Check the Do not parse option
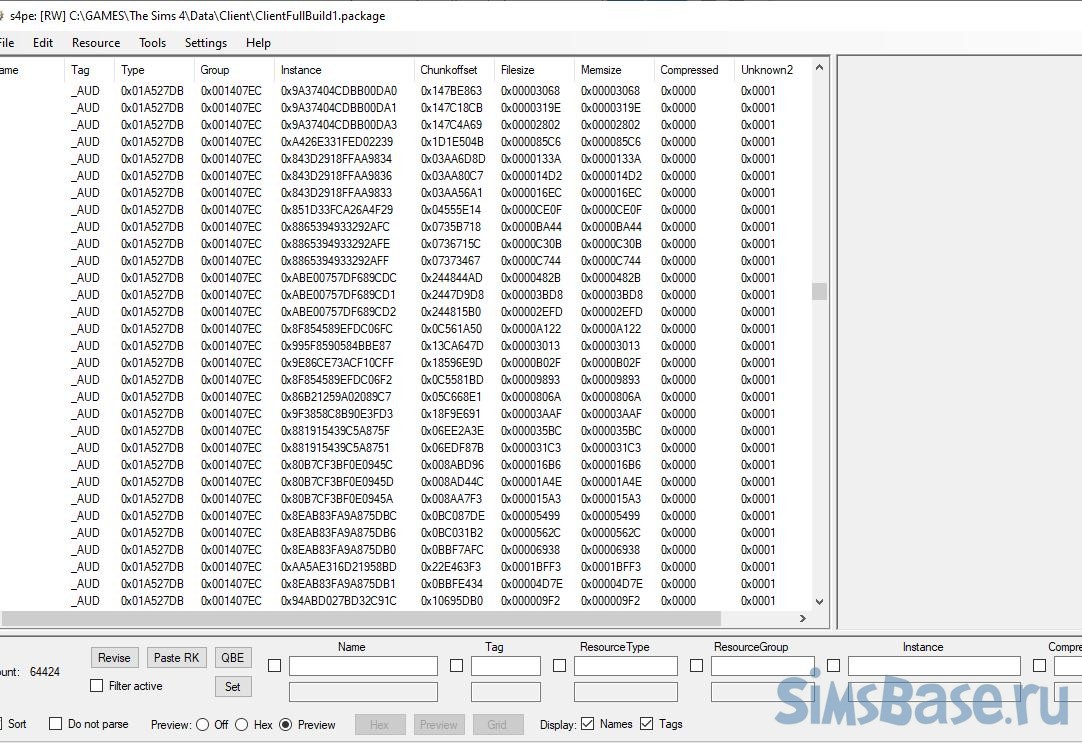 pos(56,724)
